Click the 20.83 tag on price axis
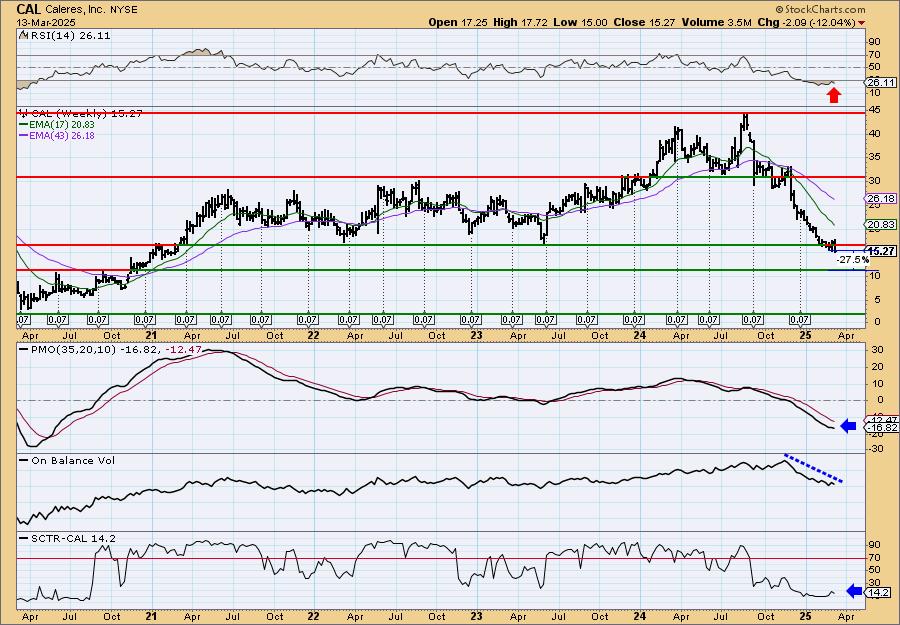This screenshot has width=900, height=625. (882, 224)
